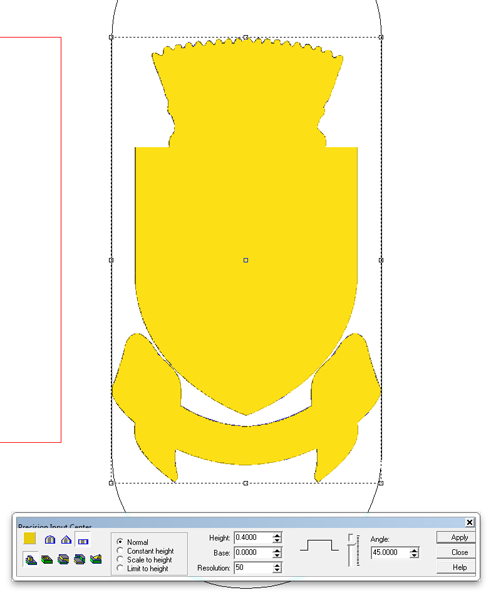Screen dimensions: 491x600
Task: Click the top-left corner selection handle
Action: click(x=111, y=37)
